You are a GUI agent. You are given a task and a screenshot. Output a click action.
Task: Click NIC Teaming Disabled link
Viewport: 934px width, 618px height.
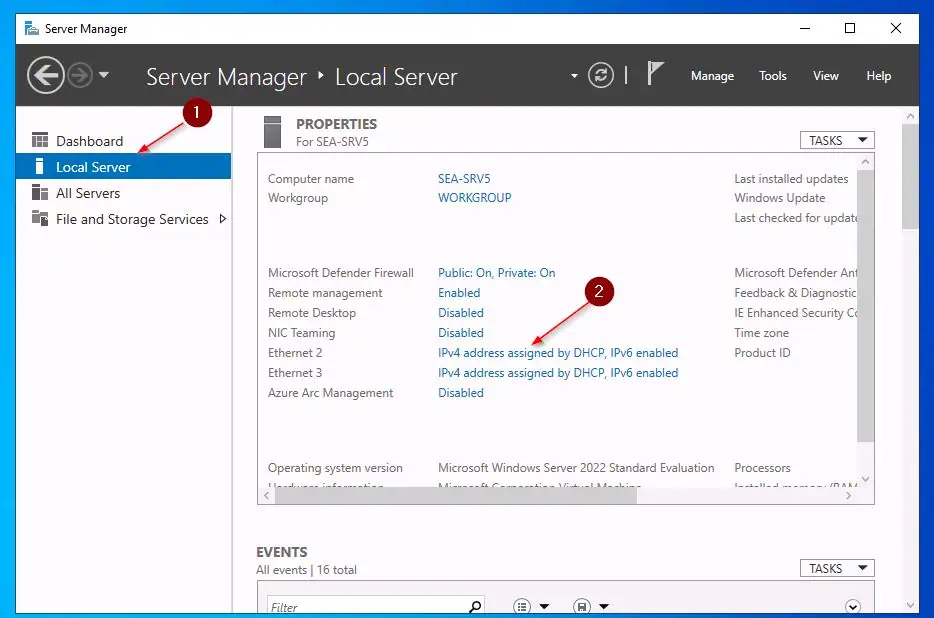click(x=460, y=333)
